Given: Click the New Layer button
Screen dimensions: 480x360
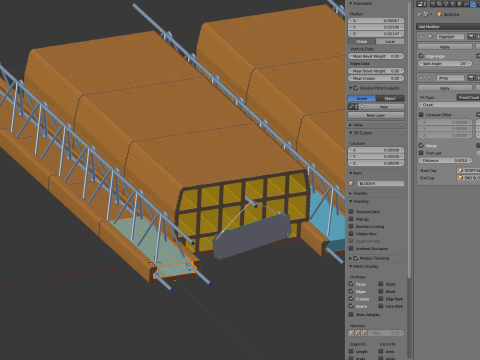Looking at the screenshot, I should coord(376,115).
